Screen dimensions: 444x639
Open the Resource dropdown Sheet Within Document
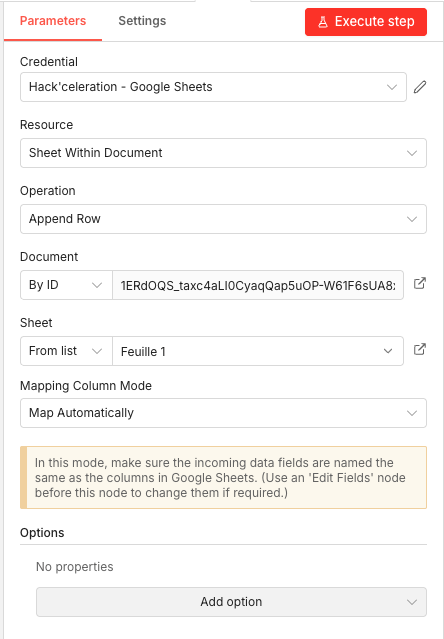pyautogui.click(x=223, y=153)
